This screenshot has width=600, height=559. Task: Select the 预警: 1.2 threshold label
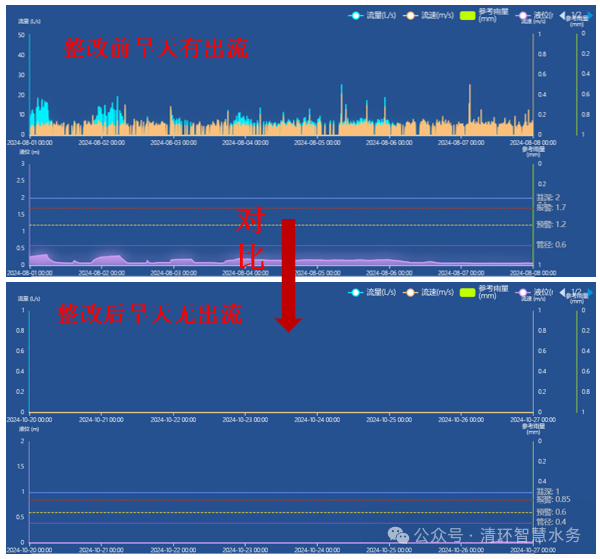(x=553, y=224)
